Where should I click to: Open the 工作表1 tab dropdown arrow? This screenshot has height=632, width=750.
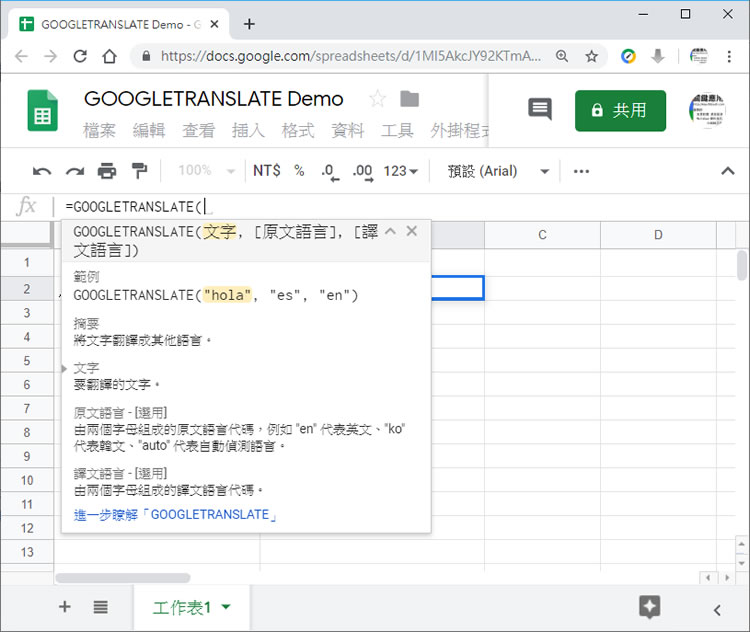226,607
